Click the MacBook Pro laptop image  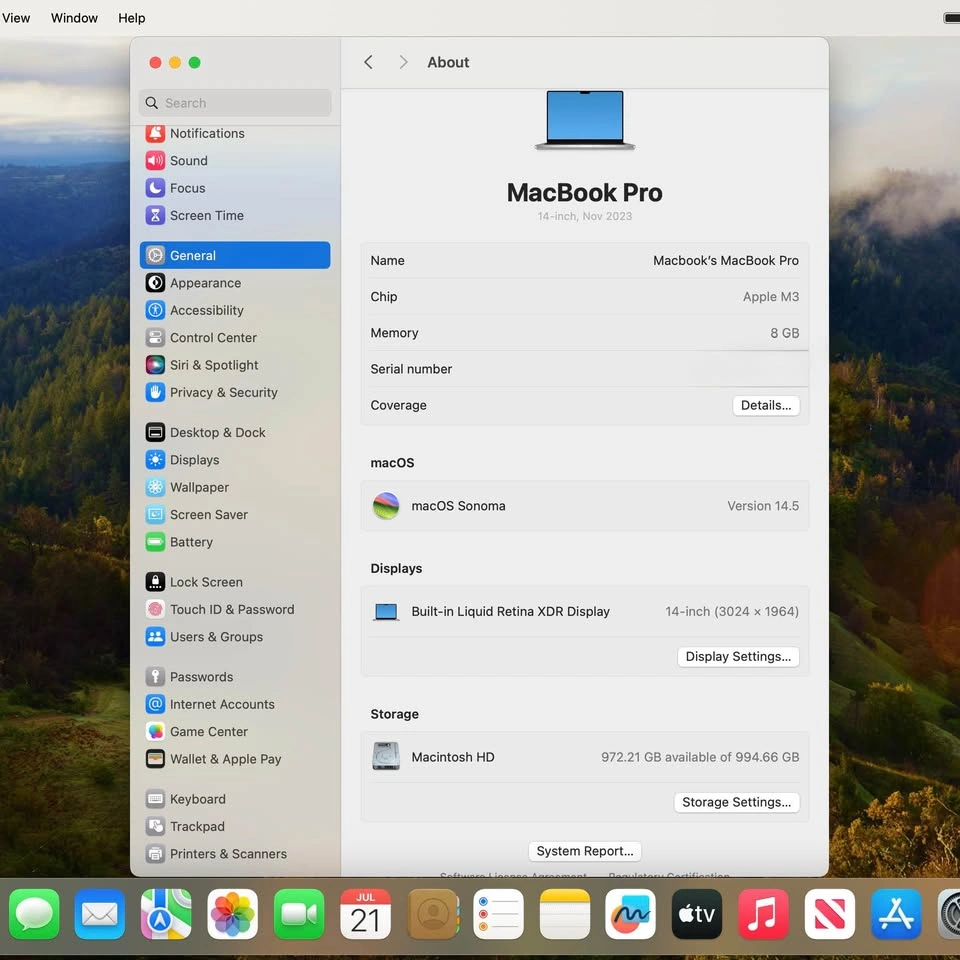[x=585, y=120]
